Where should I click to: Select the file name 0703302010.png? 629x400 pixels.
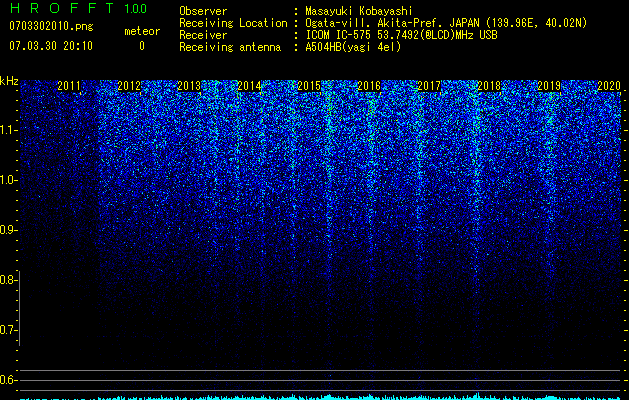coord(51,26)
